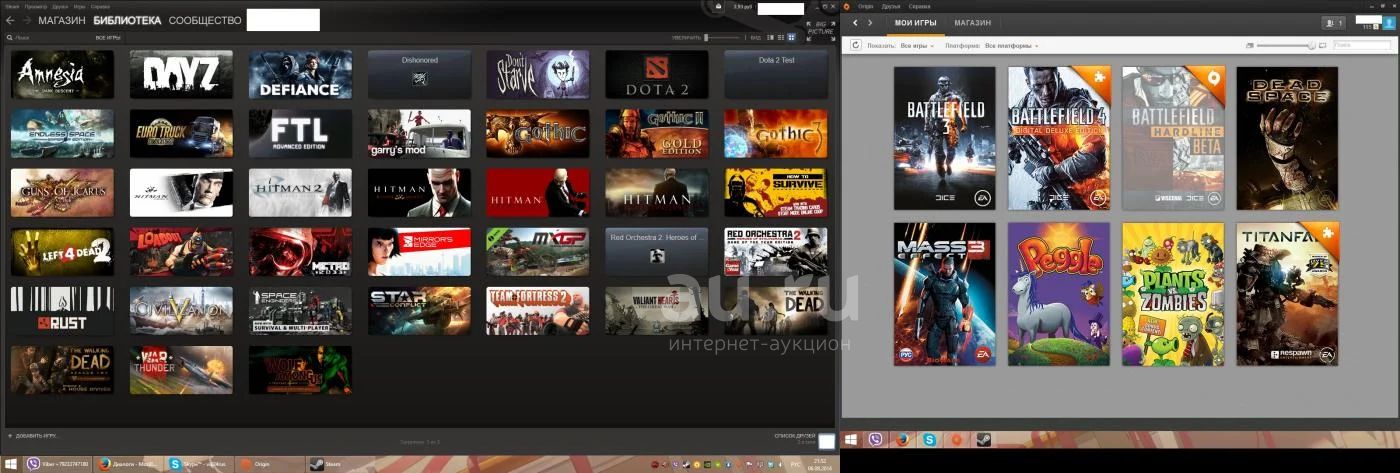Select the Peggle cover in Origin

[1059, 293]
